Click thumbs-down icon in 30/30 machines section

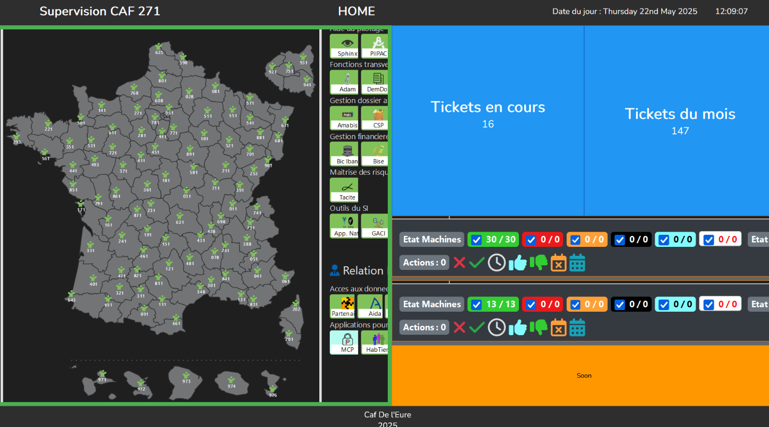pyautogui.click(x=538, y=263)
